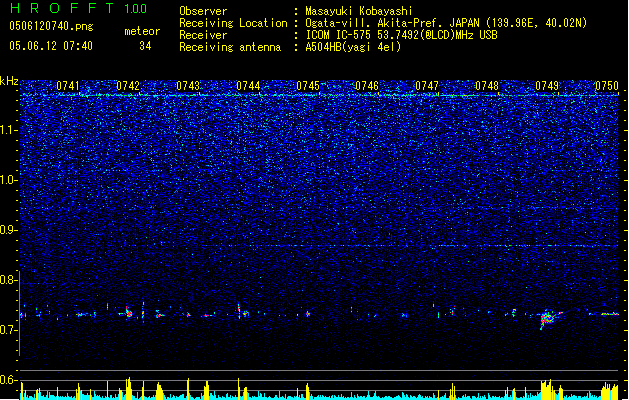Click observer name Masayuki Kobayashi
The image size is (629, 400).
pyautogui.click(x=359, y=11)
